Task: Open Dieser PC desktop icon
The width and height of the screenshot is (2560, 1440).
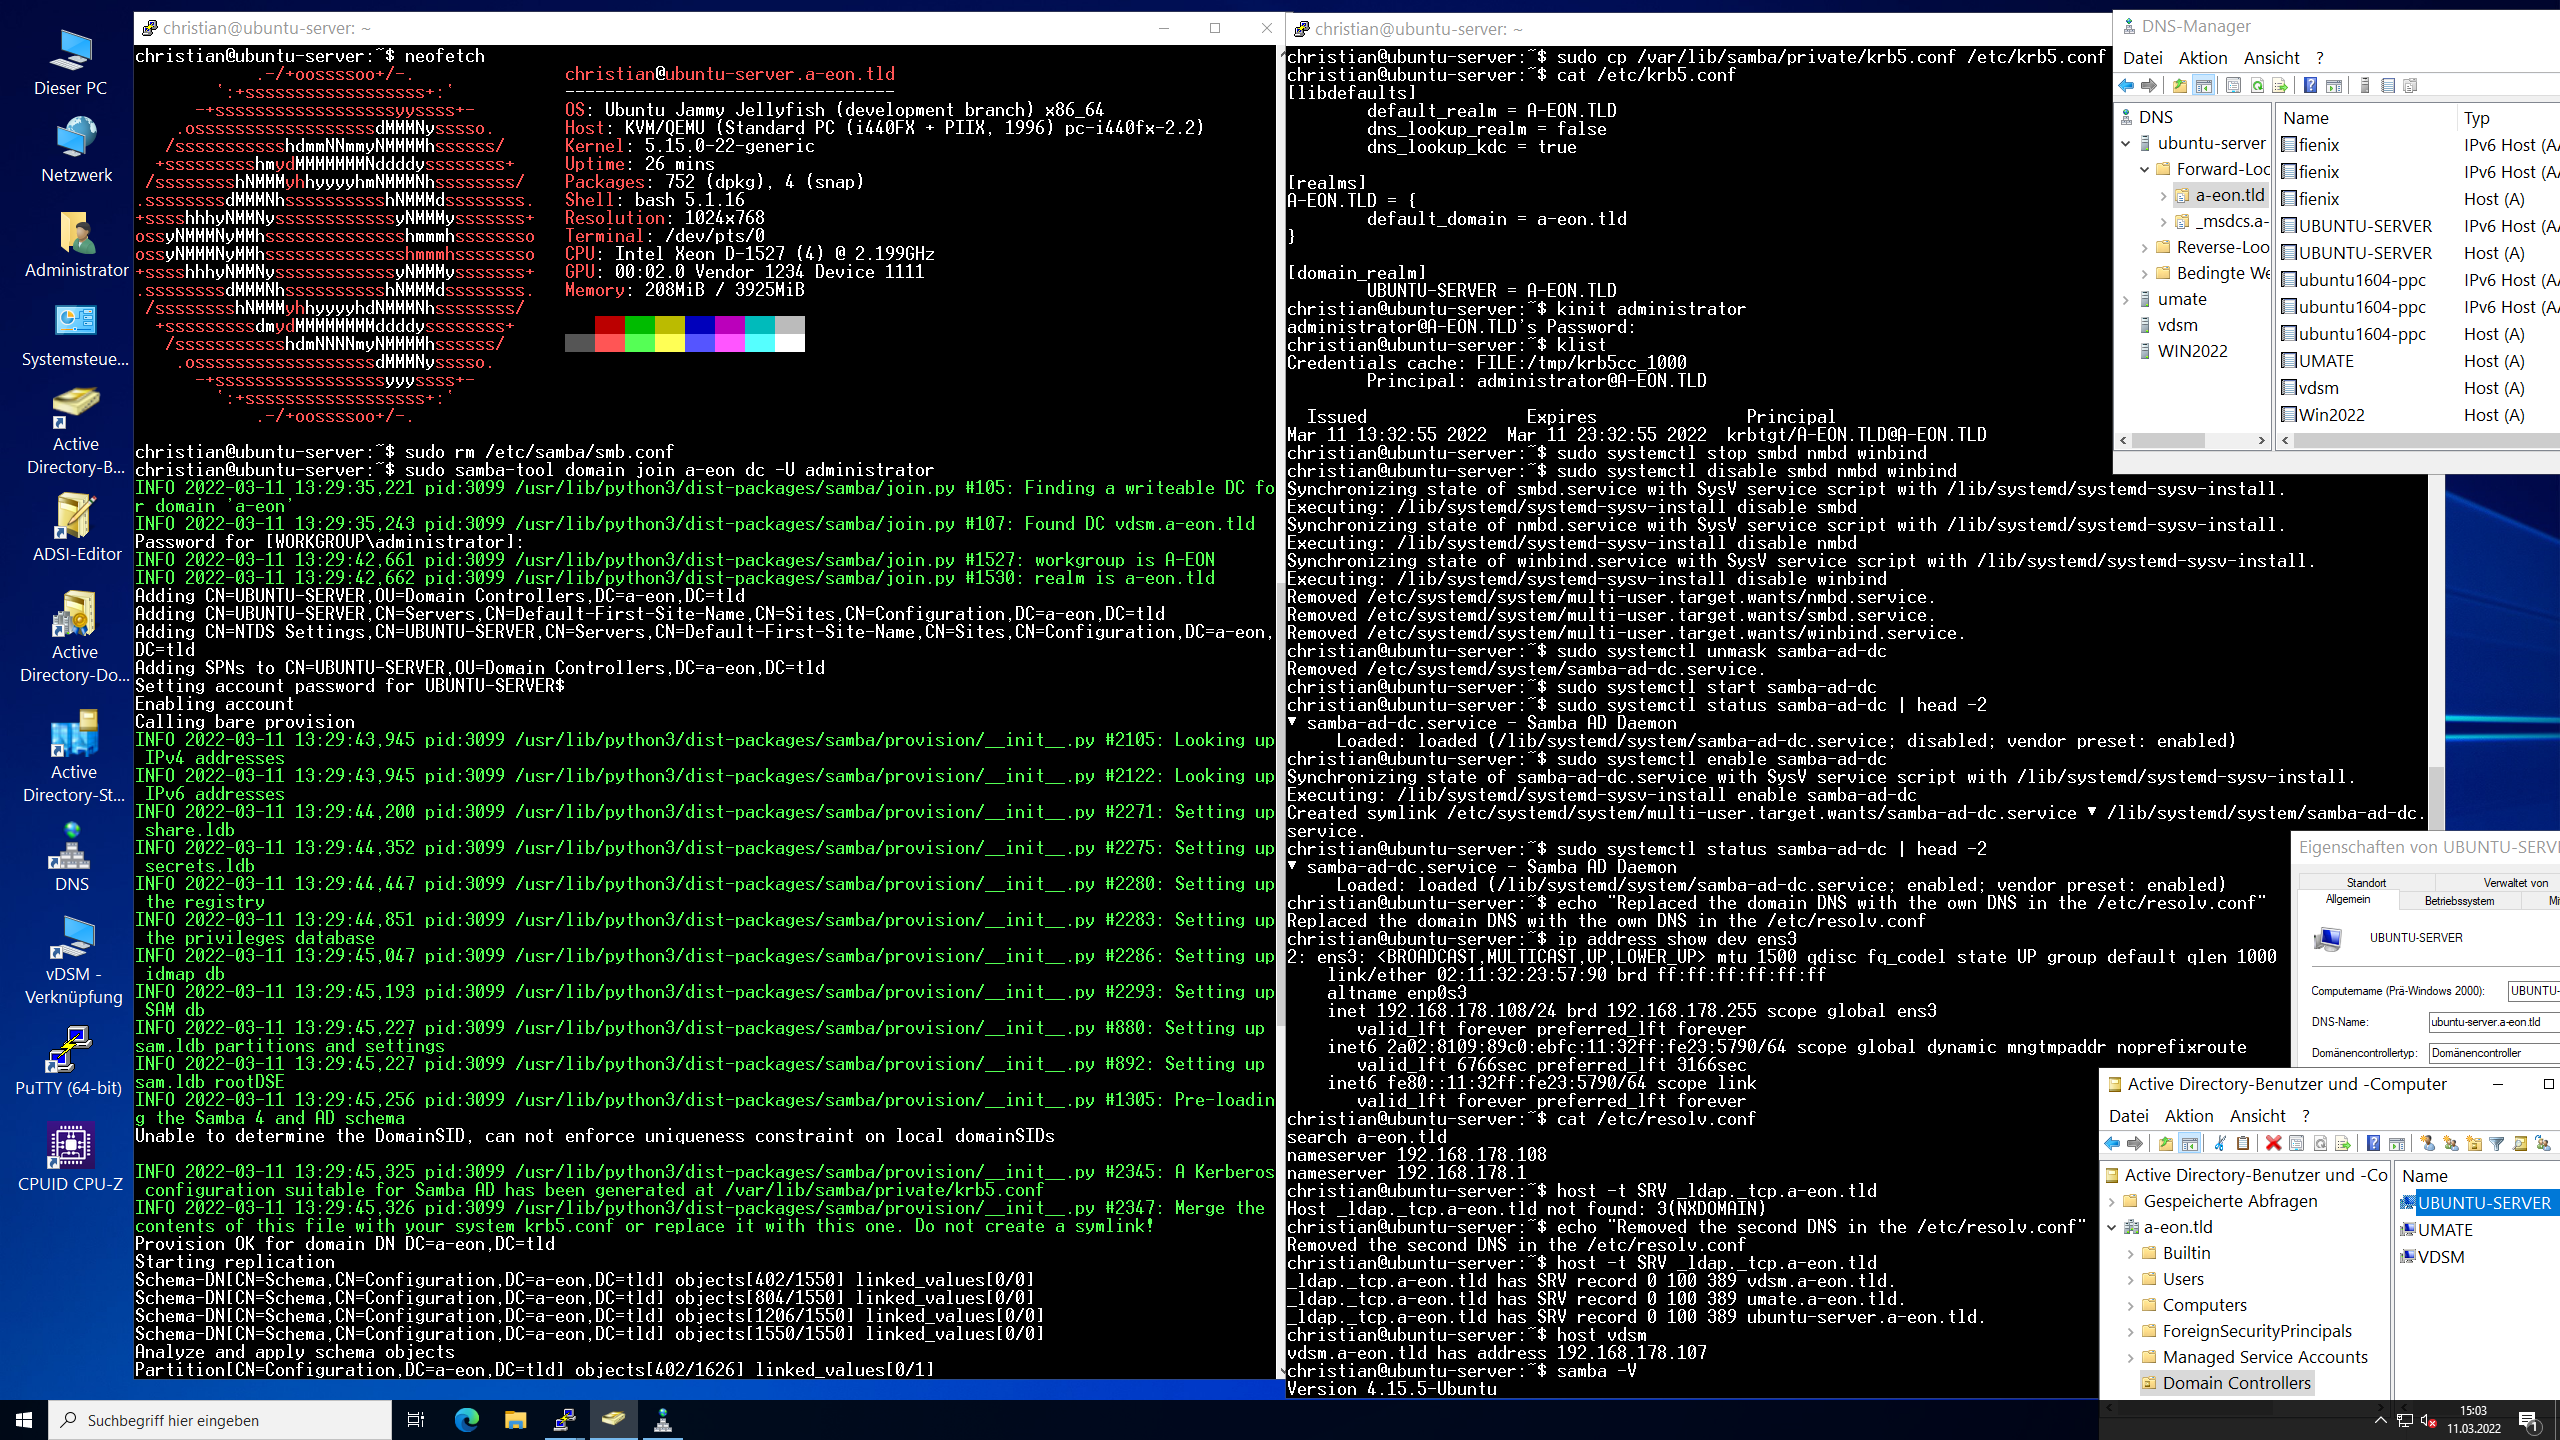Action: (x=70, y=62)
